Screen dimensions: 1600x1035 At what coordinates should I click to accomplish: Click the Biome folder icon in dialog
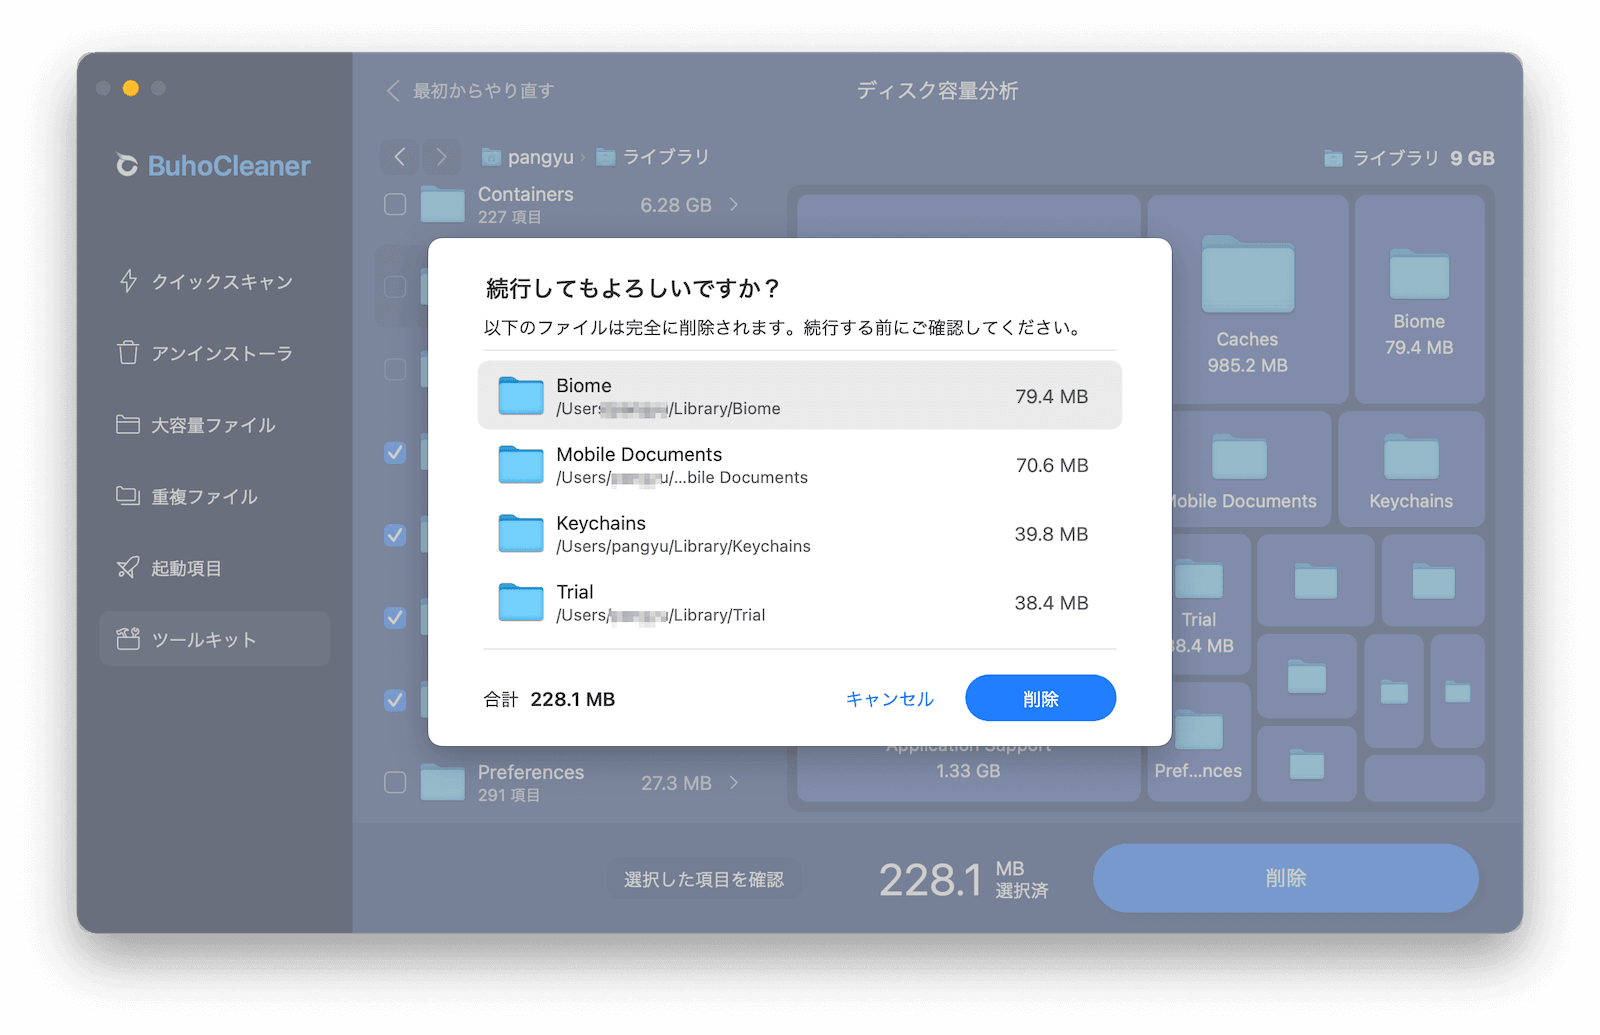tap(521, 396)
